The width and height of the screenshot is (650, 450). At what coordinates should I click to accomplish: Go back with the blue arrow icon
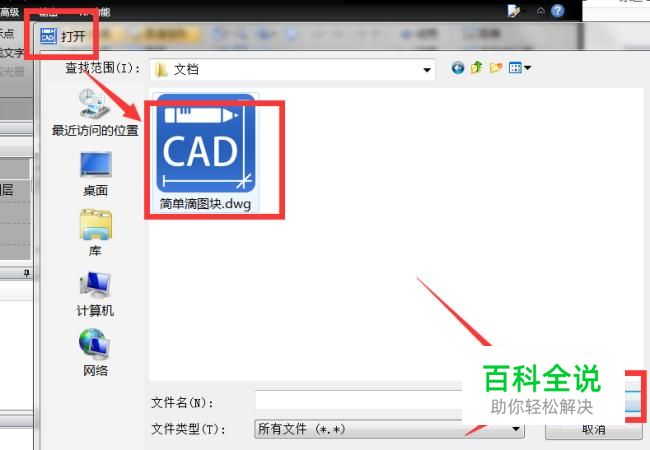458,68
